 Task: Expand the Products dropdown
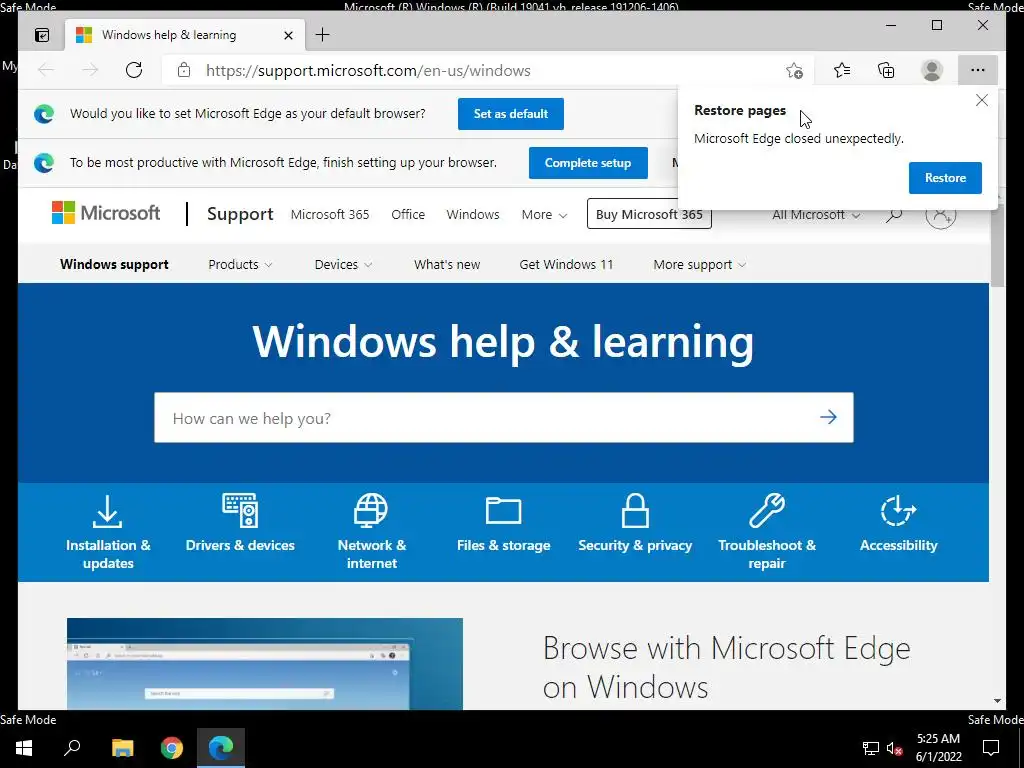click(x=240, y=264)
